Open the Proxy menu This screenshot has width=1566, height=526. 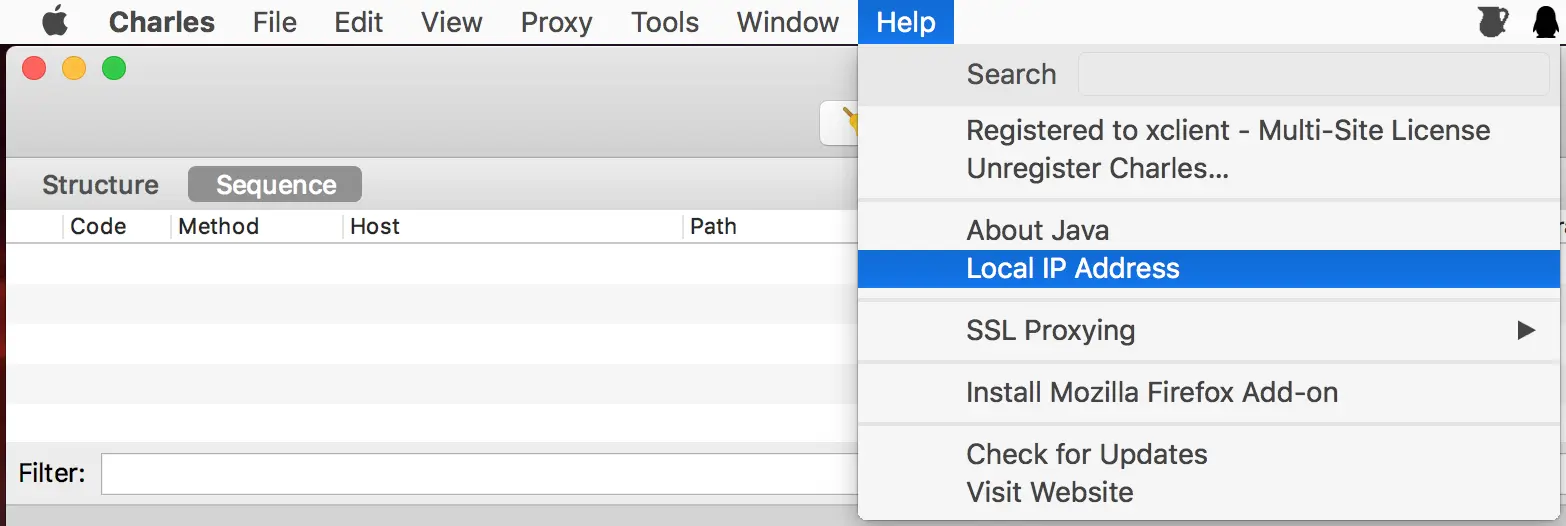tap(556, 22)
